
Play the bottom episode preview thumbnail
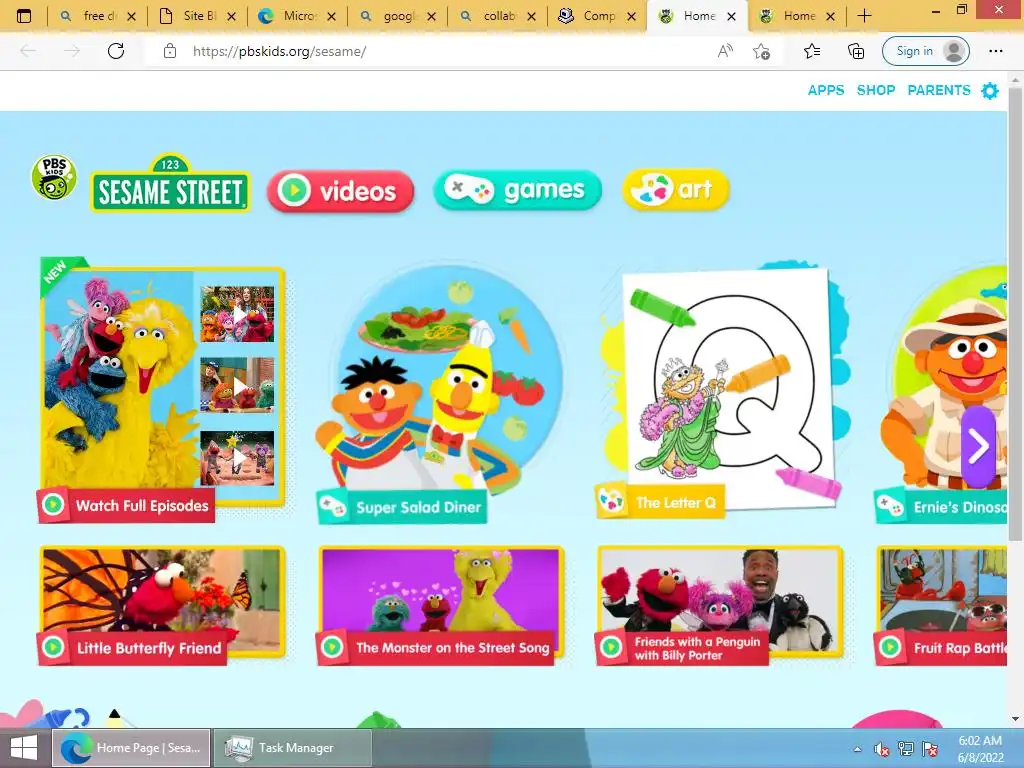pos(237,458)
